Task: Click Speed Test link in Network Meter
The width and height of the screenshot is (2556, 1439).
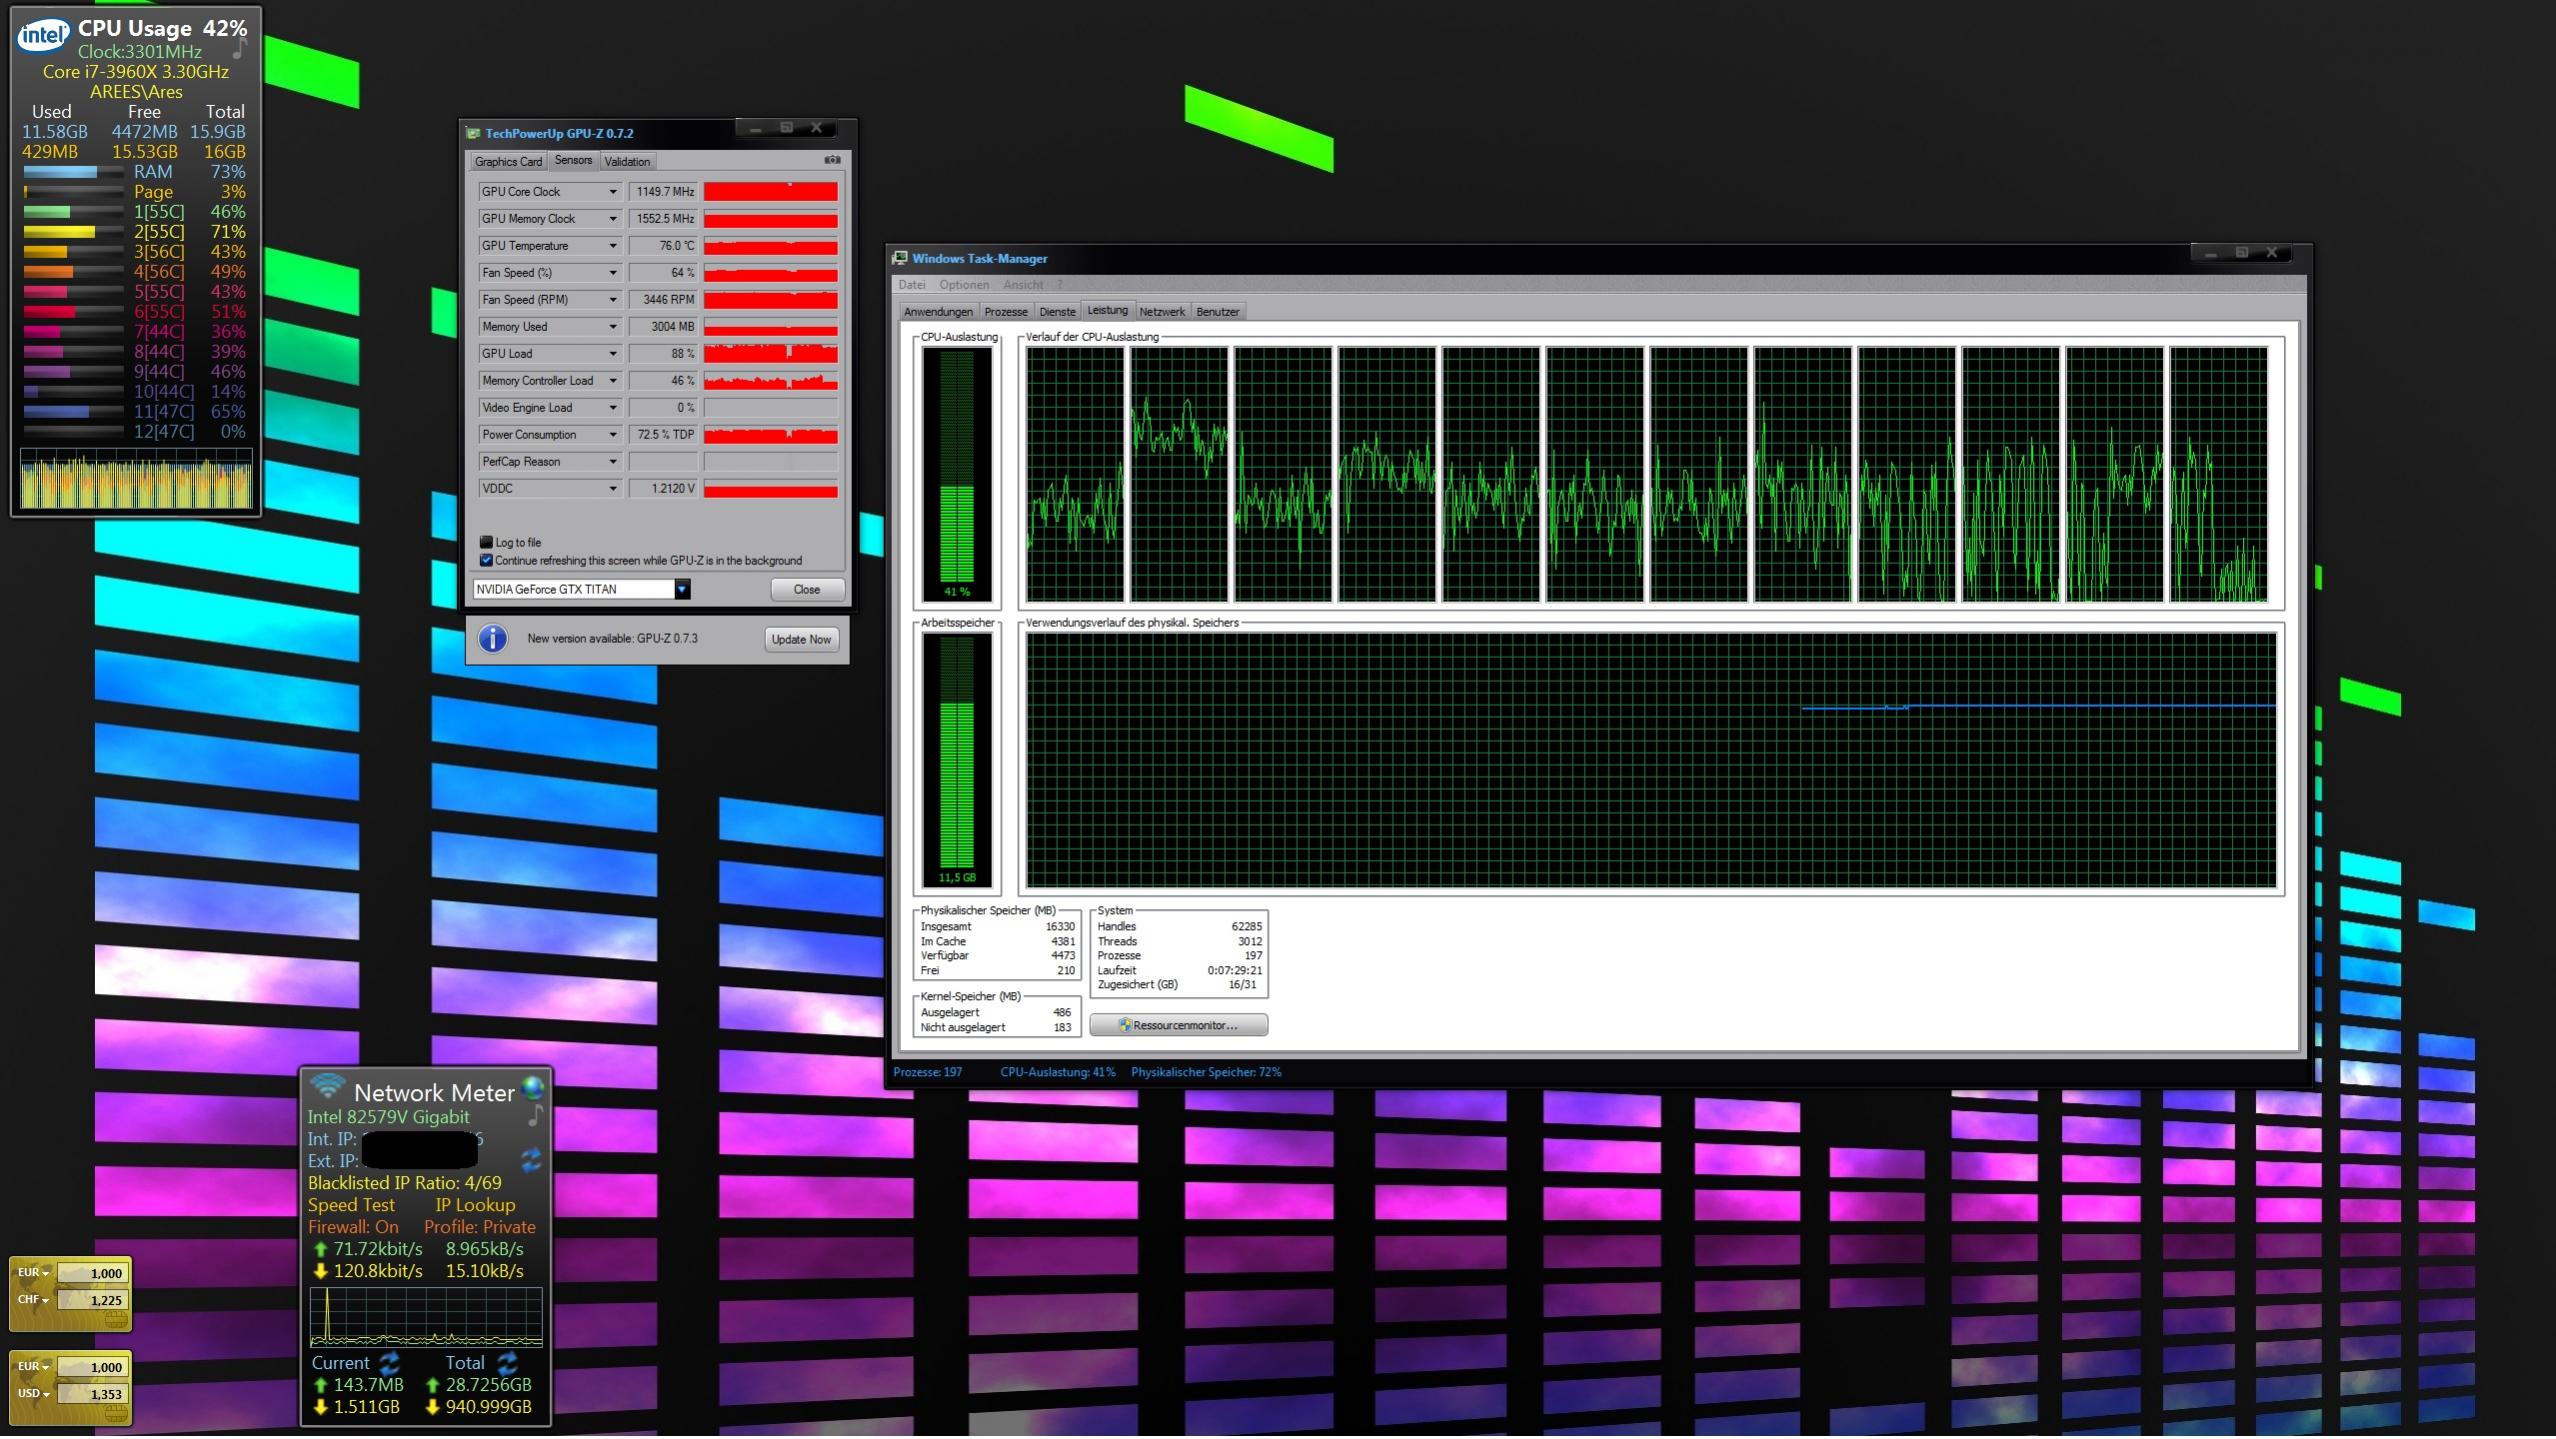Action: pyautogui.click(x=351, y=1205)
